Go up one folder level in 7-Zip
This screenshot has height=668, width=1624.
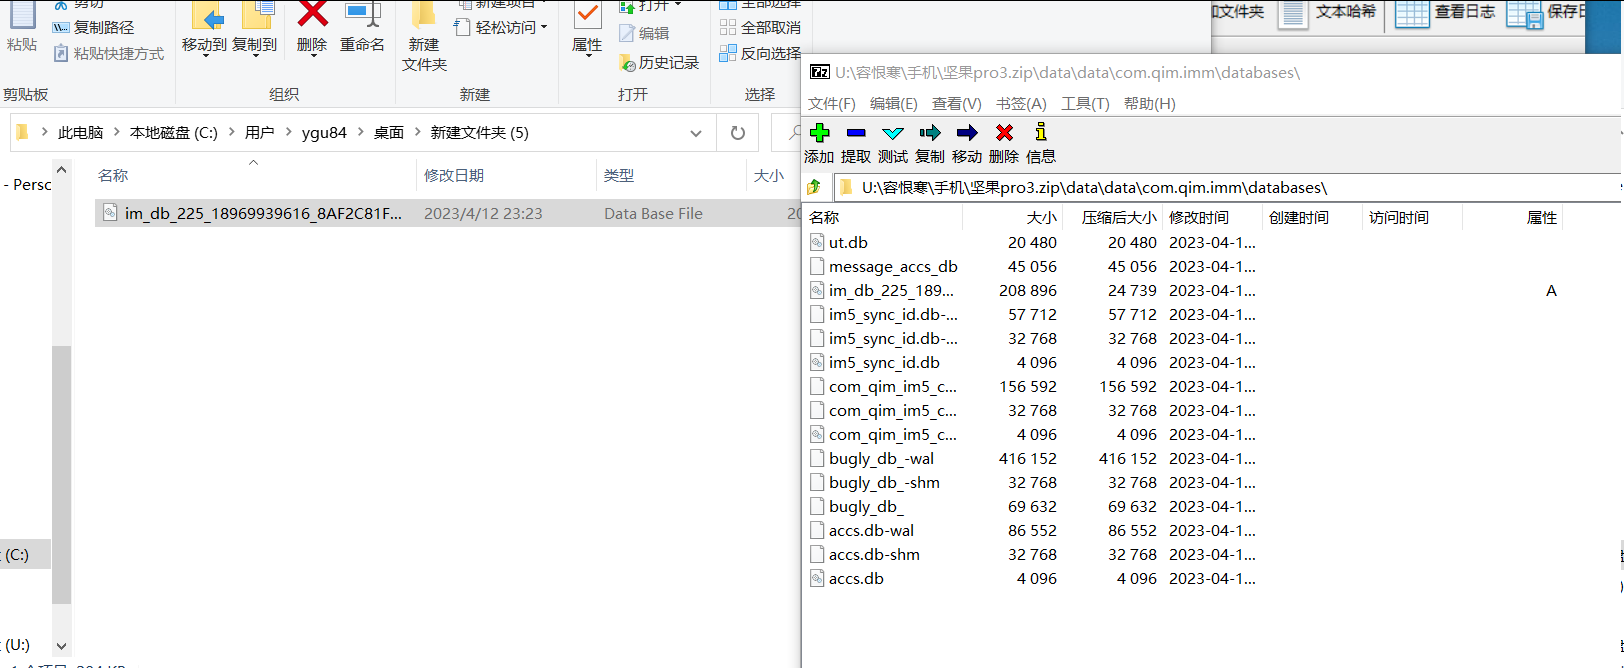click(x=814, y=187)
